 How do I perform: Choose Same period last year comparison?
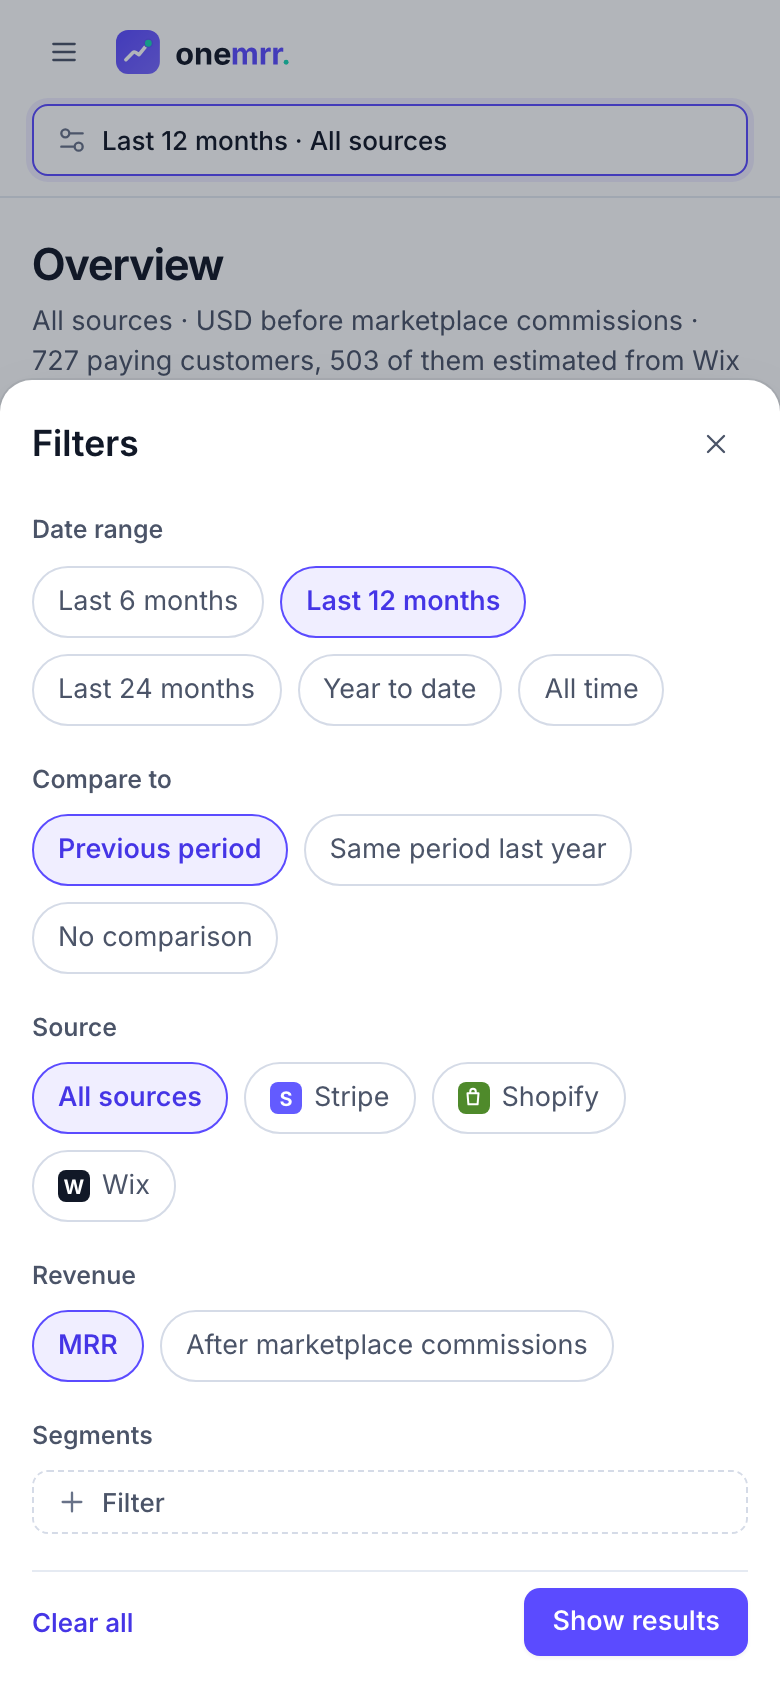[468, 850]
